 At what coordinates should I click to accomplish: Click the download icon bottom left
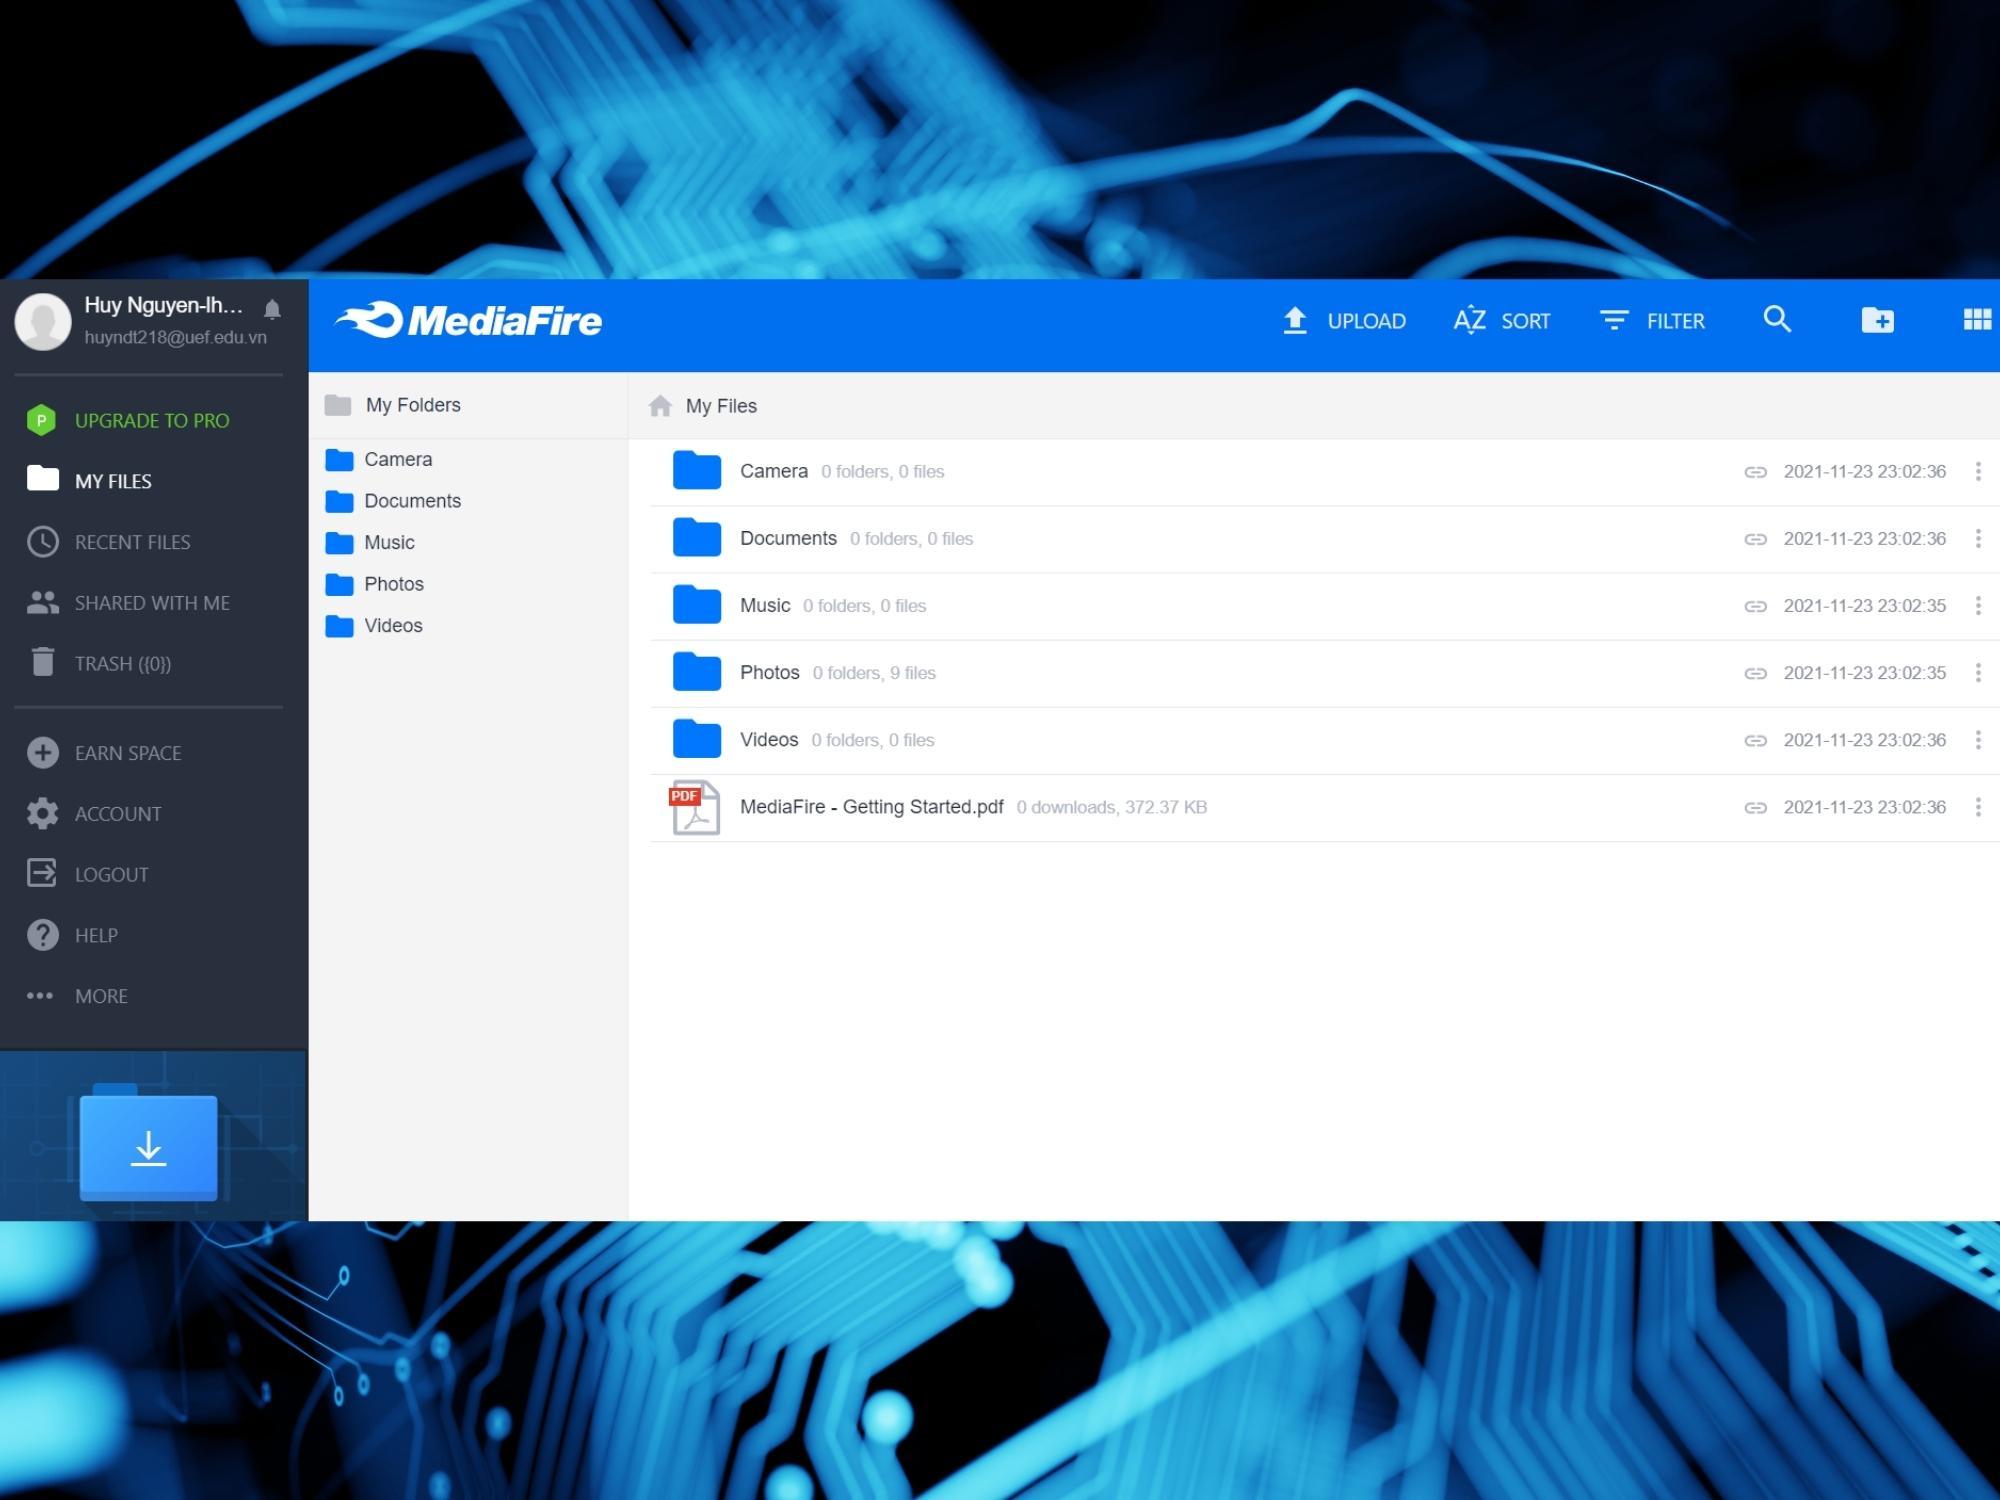148,1144
